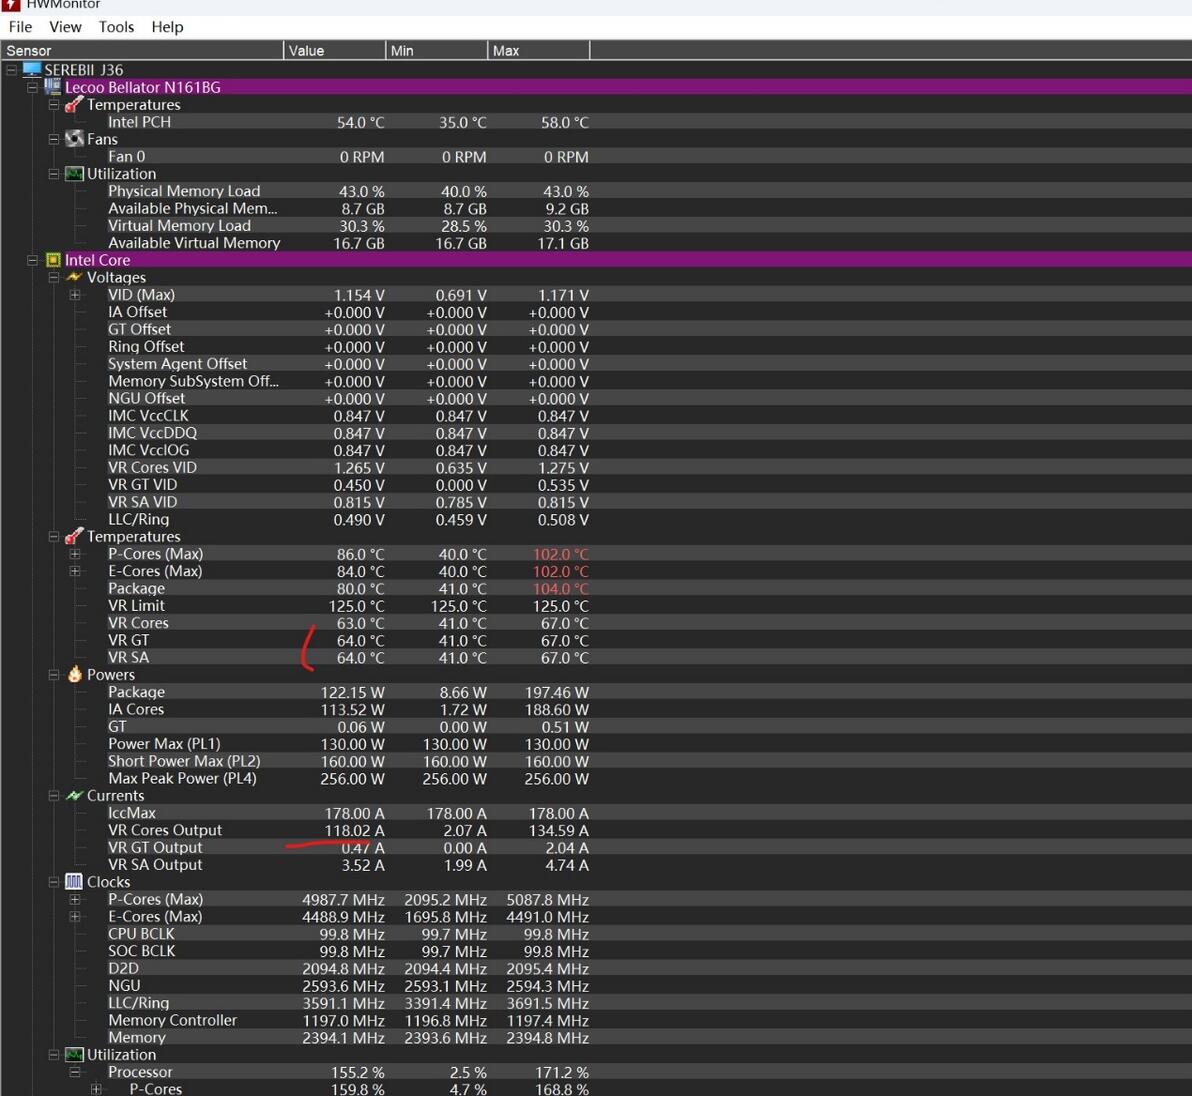Screen dimensions: 1192x1096
Task: Click the Min column header
Action: coord(436,51)
